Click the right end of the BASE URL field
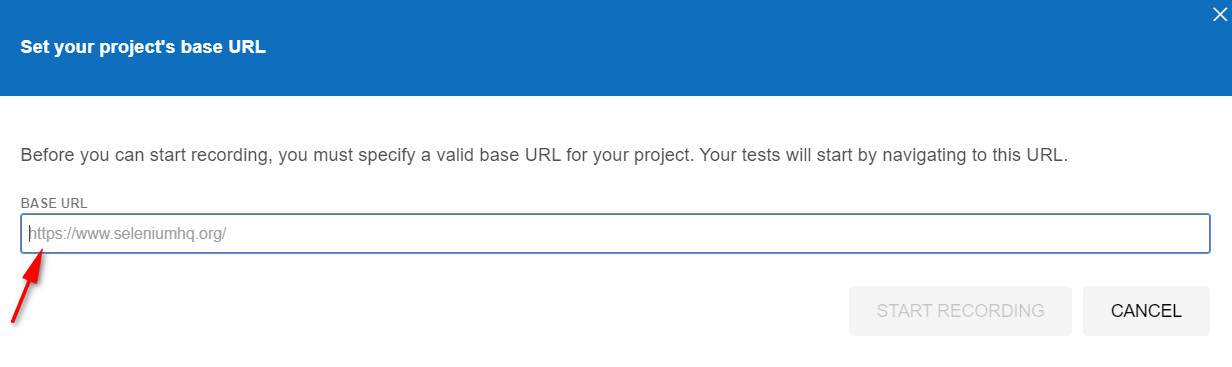Viewport: 1232px width, 367px height. [x=1195, y=234]
